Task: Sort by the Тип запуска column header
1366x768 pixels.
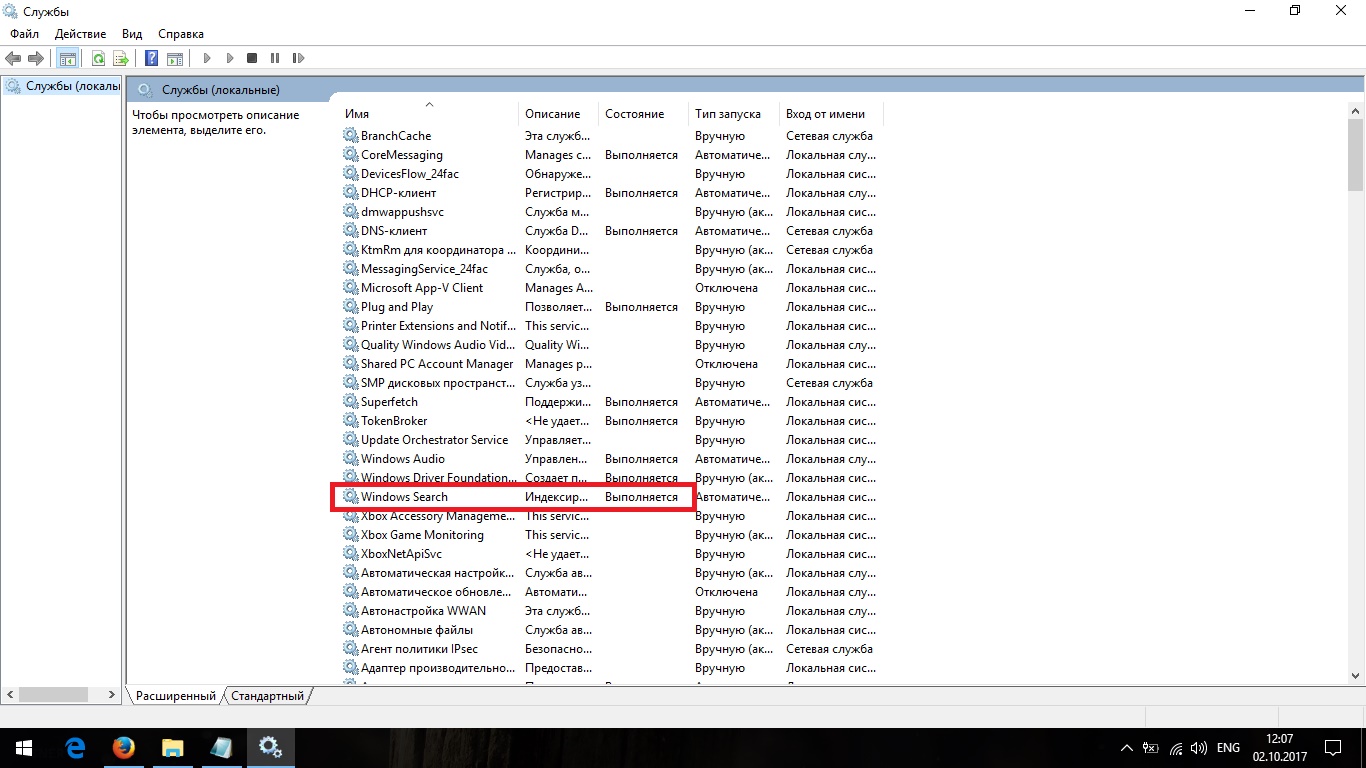Action: [x=733, y=114]
